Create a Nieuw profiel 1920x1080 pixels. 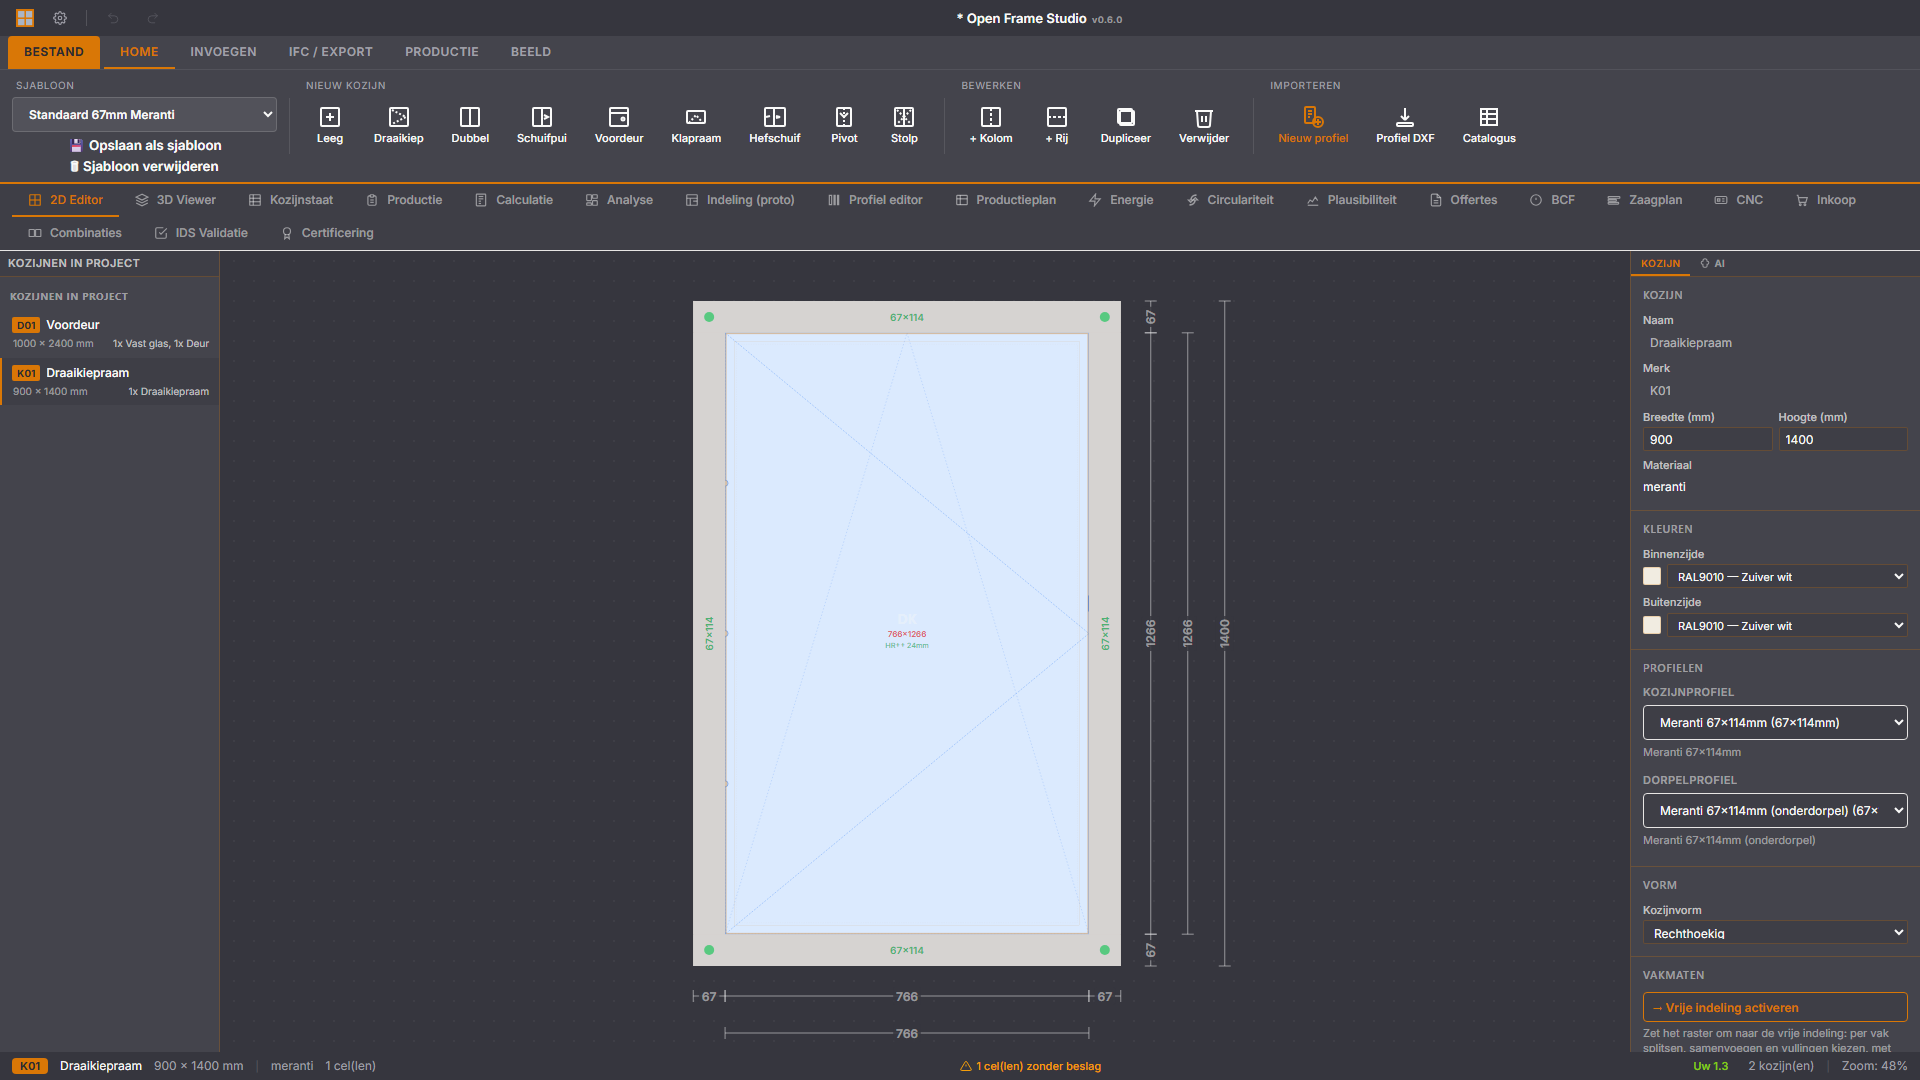[1313, 125]
